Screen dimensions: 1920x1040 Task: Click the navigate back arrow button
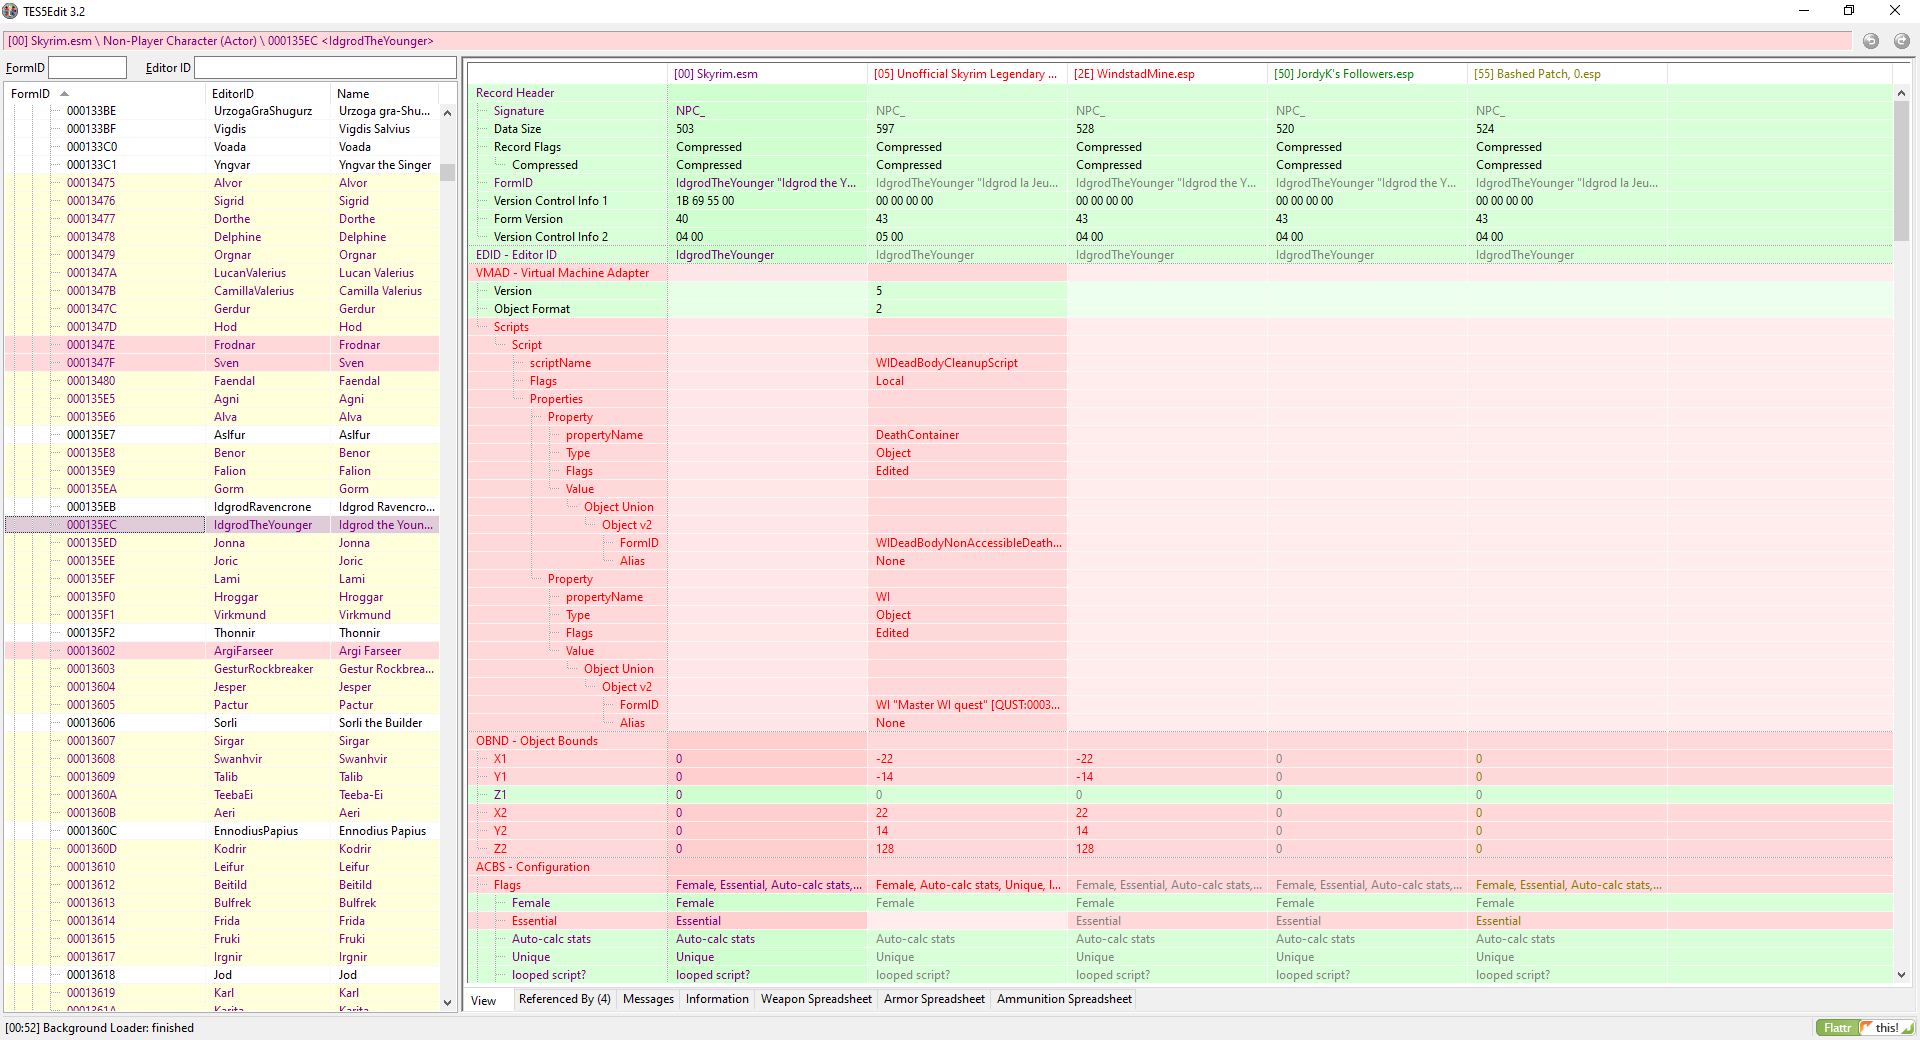[x=1870, y=41]
